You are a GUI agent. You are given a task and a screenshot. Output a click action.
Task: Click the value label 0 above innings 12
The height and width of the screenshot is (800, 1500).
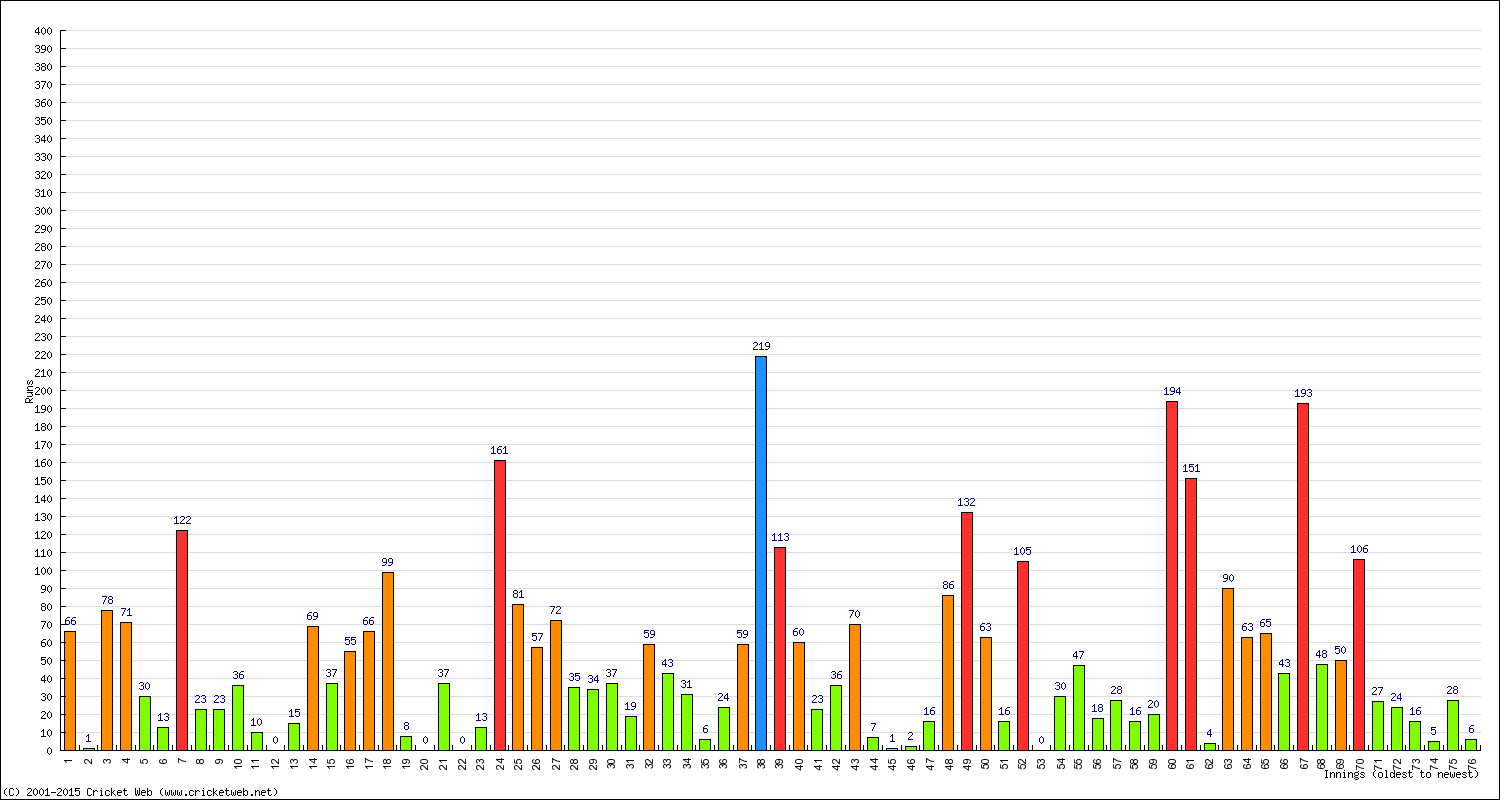(x=276, y=740)
